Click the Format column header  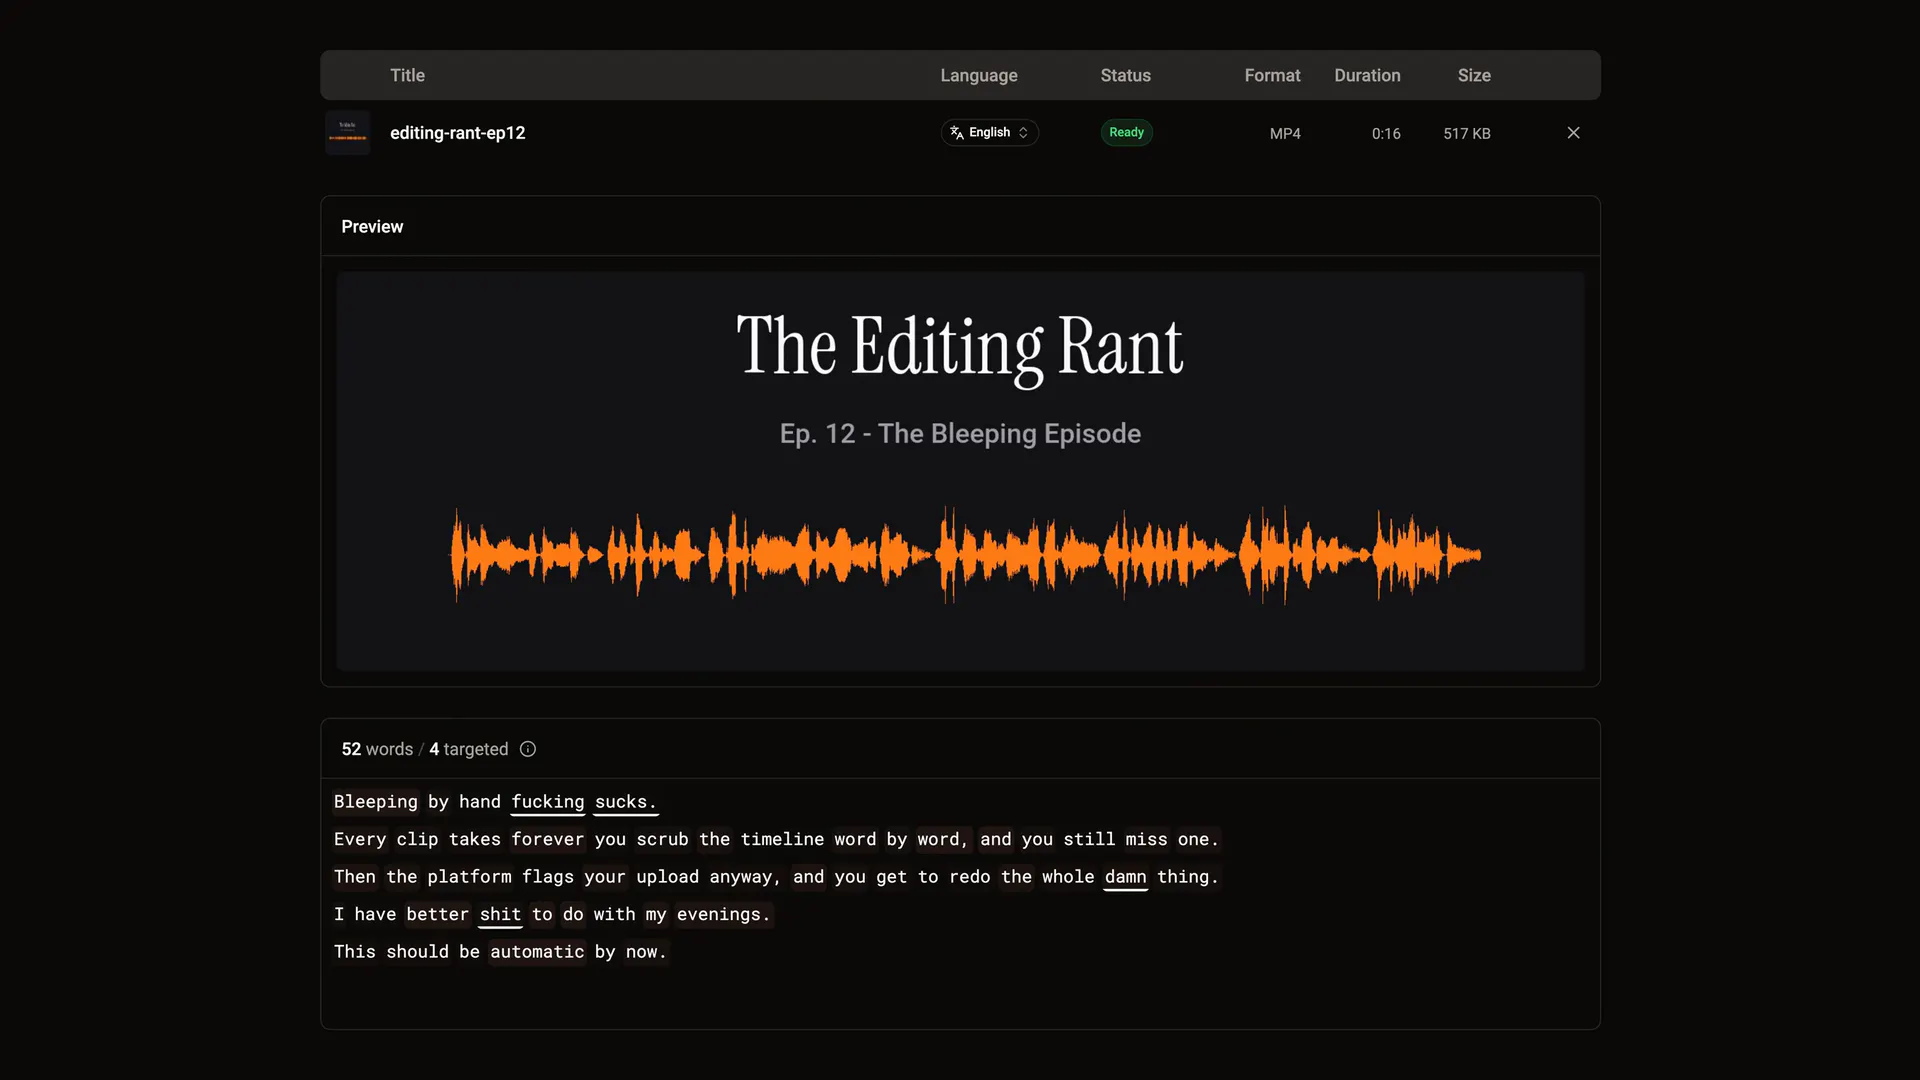tap(1272, 75)
